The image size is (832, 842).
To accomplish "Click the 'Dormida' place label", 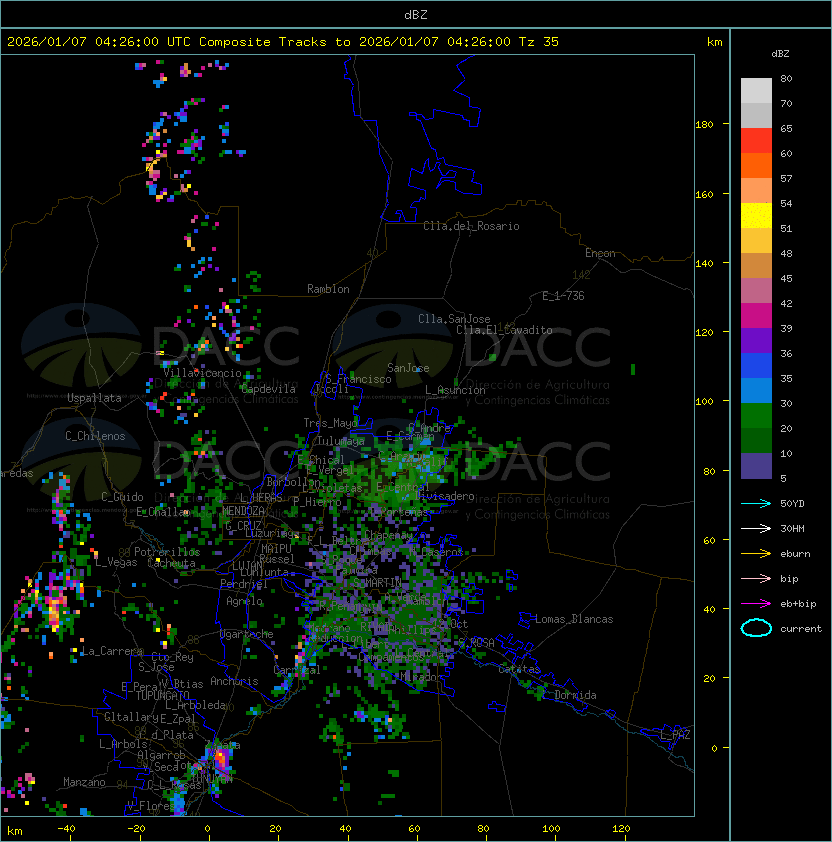I will (575, 695).
